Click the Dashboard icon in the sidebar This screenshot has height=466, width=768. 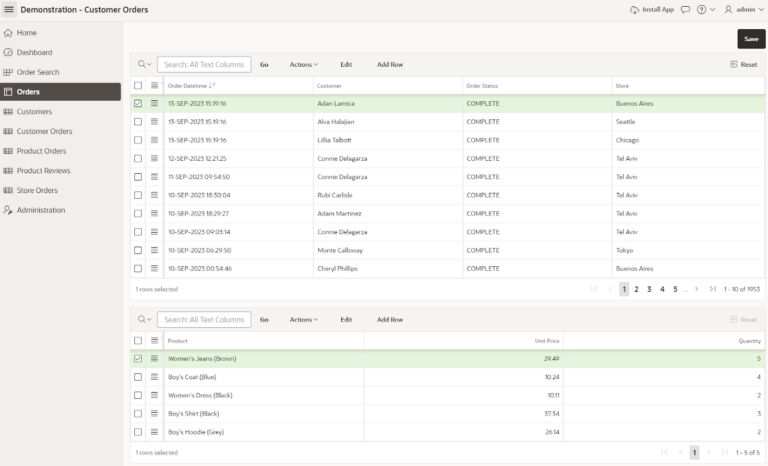coord(9,52)
